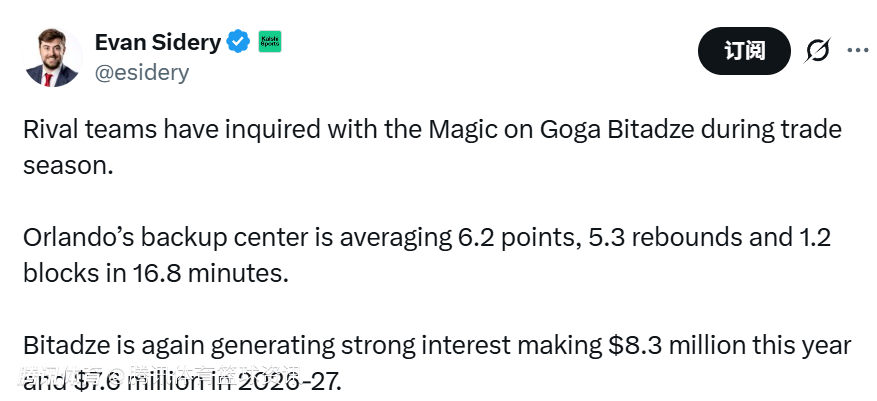Open Grok explain via the slashed-circle icon
877x401 pixels.
817,50
